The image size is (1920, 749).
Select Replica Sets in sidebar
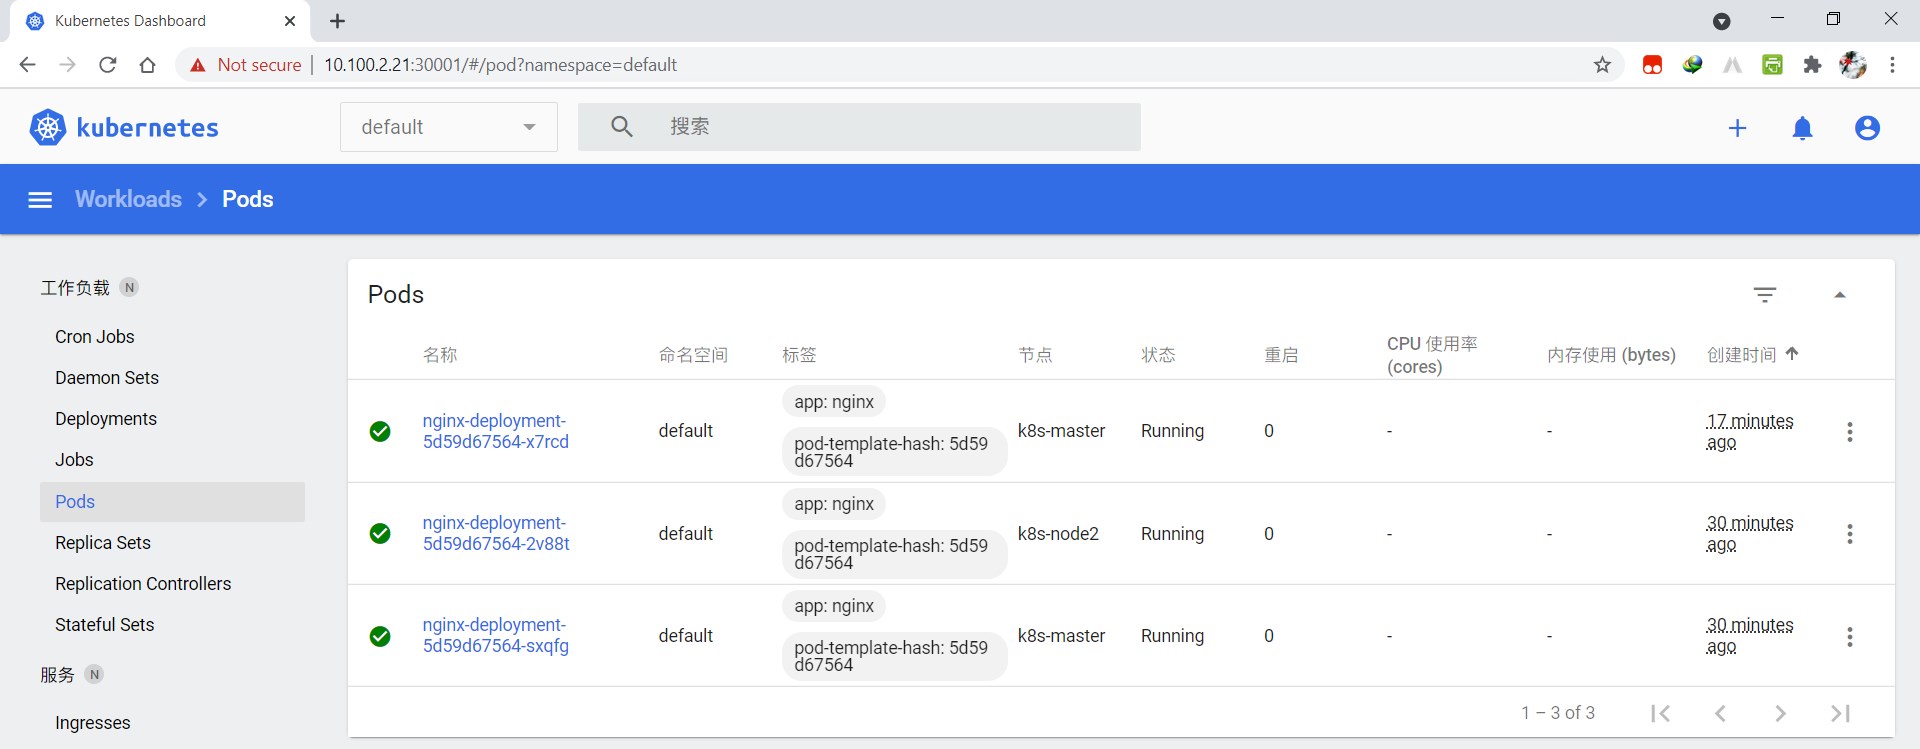pos(103,543)
